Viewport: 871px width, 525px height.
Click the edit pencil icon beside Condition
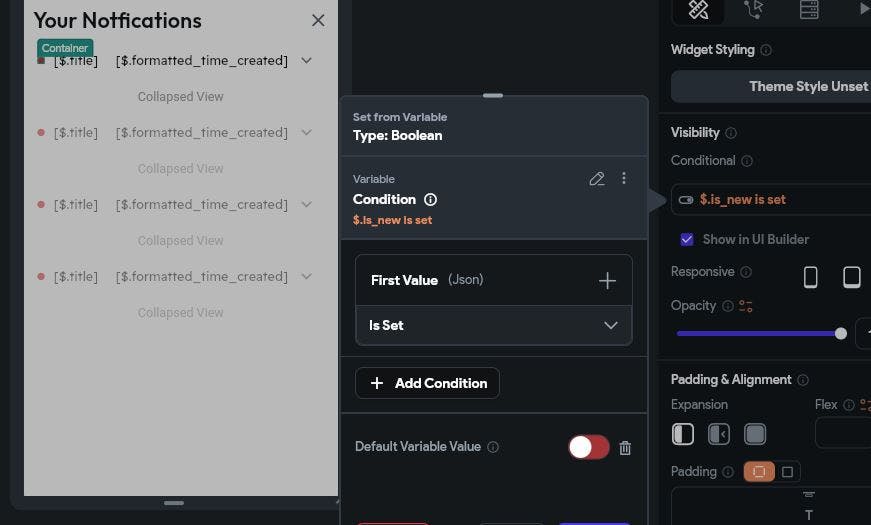tap(597, 179)
